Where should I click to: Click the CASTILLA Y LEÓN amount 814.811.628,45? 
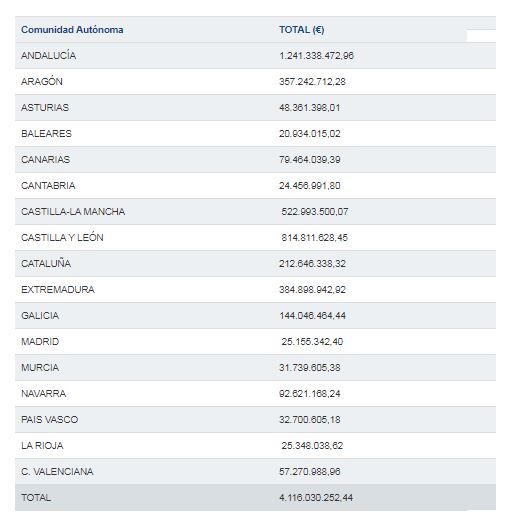point(314,238)
